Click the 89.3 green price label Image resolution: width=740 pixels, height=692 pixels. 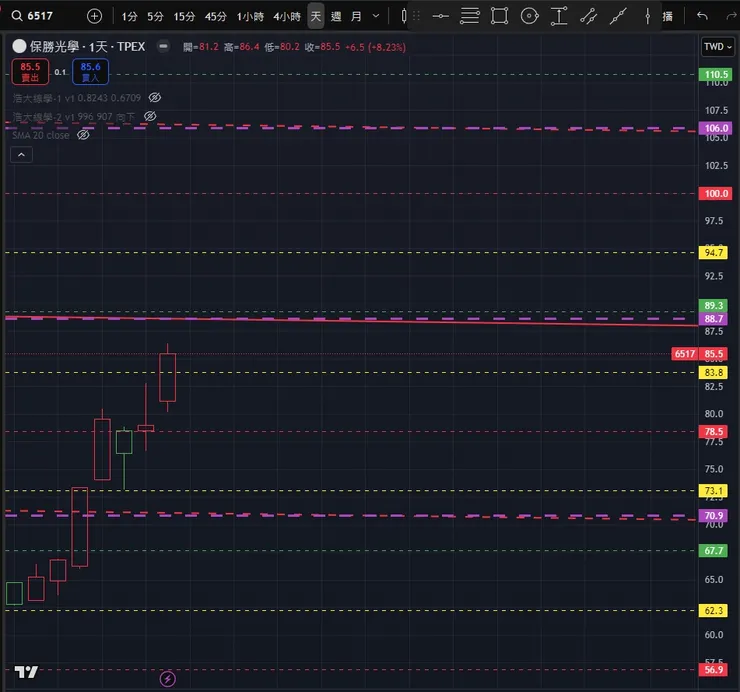pos(713,305)
